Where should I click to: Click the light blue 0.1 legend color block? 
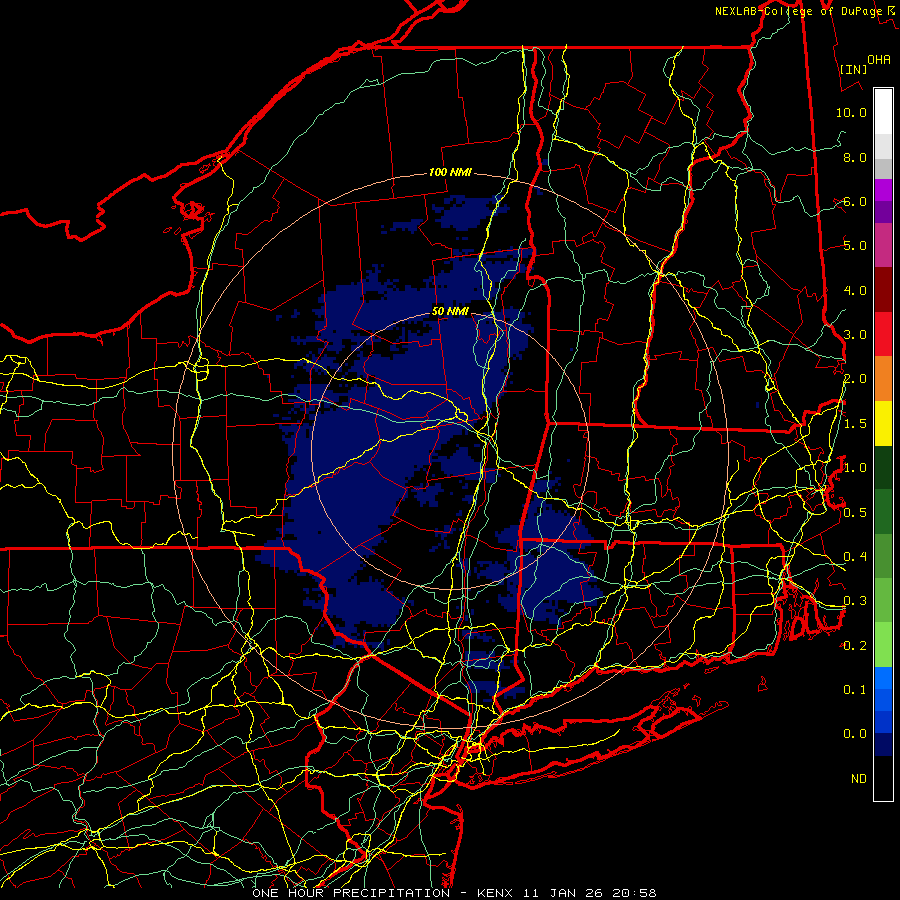pyautogui.click(x=883, y=678)
